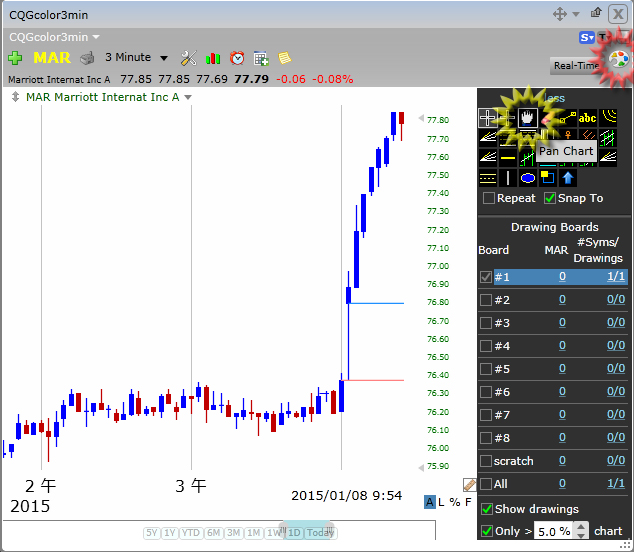
Task: Check the scratch board checkbox
Action: click(x=486, y=461)
